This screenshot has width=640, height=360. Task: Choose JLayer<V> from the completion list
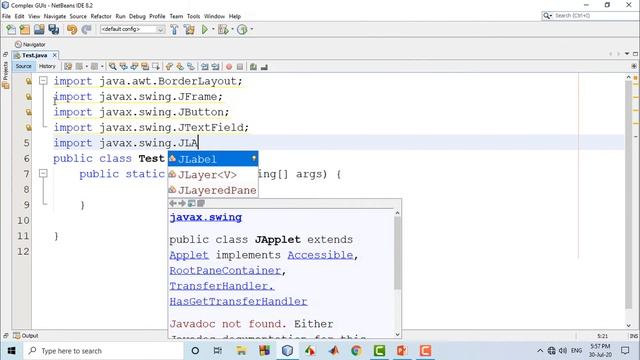213,175
